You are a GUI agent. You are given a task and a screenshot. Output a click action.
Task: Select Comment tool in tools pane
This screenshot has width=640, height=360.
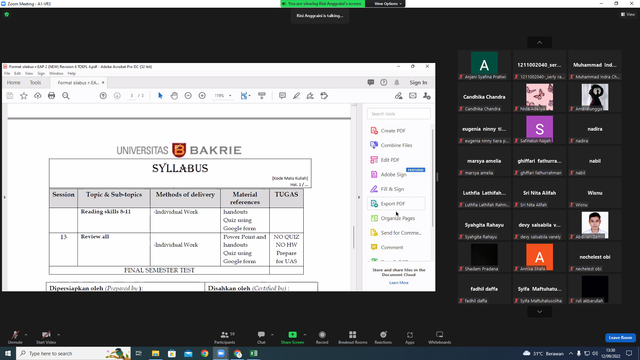[387, 247]
